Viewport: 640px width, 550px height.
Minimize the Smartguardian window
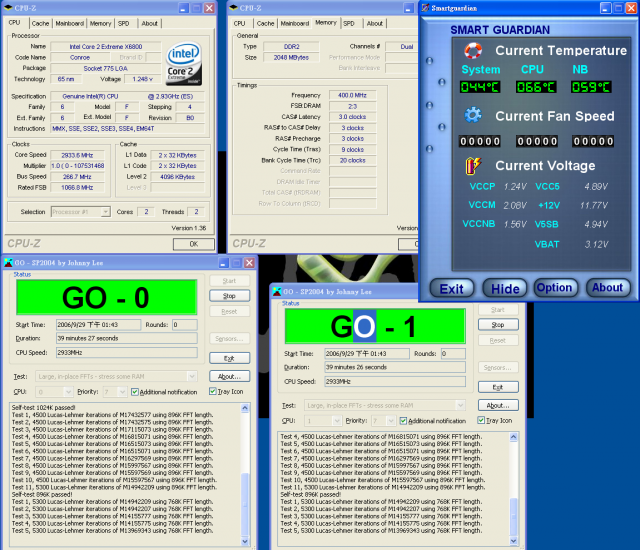(x=605, y=8)
